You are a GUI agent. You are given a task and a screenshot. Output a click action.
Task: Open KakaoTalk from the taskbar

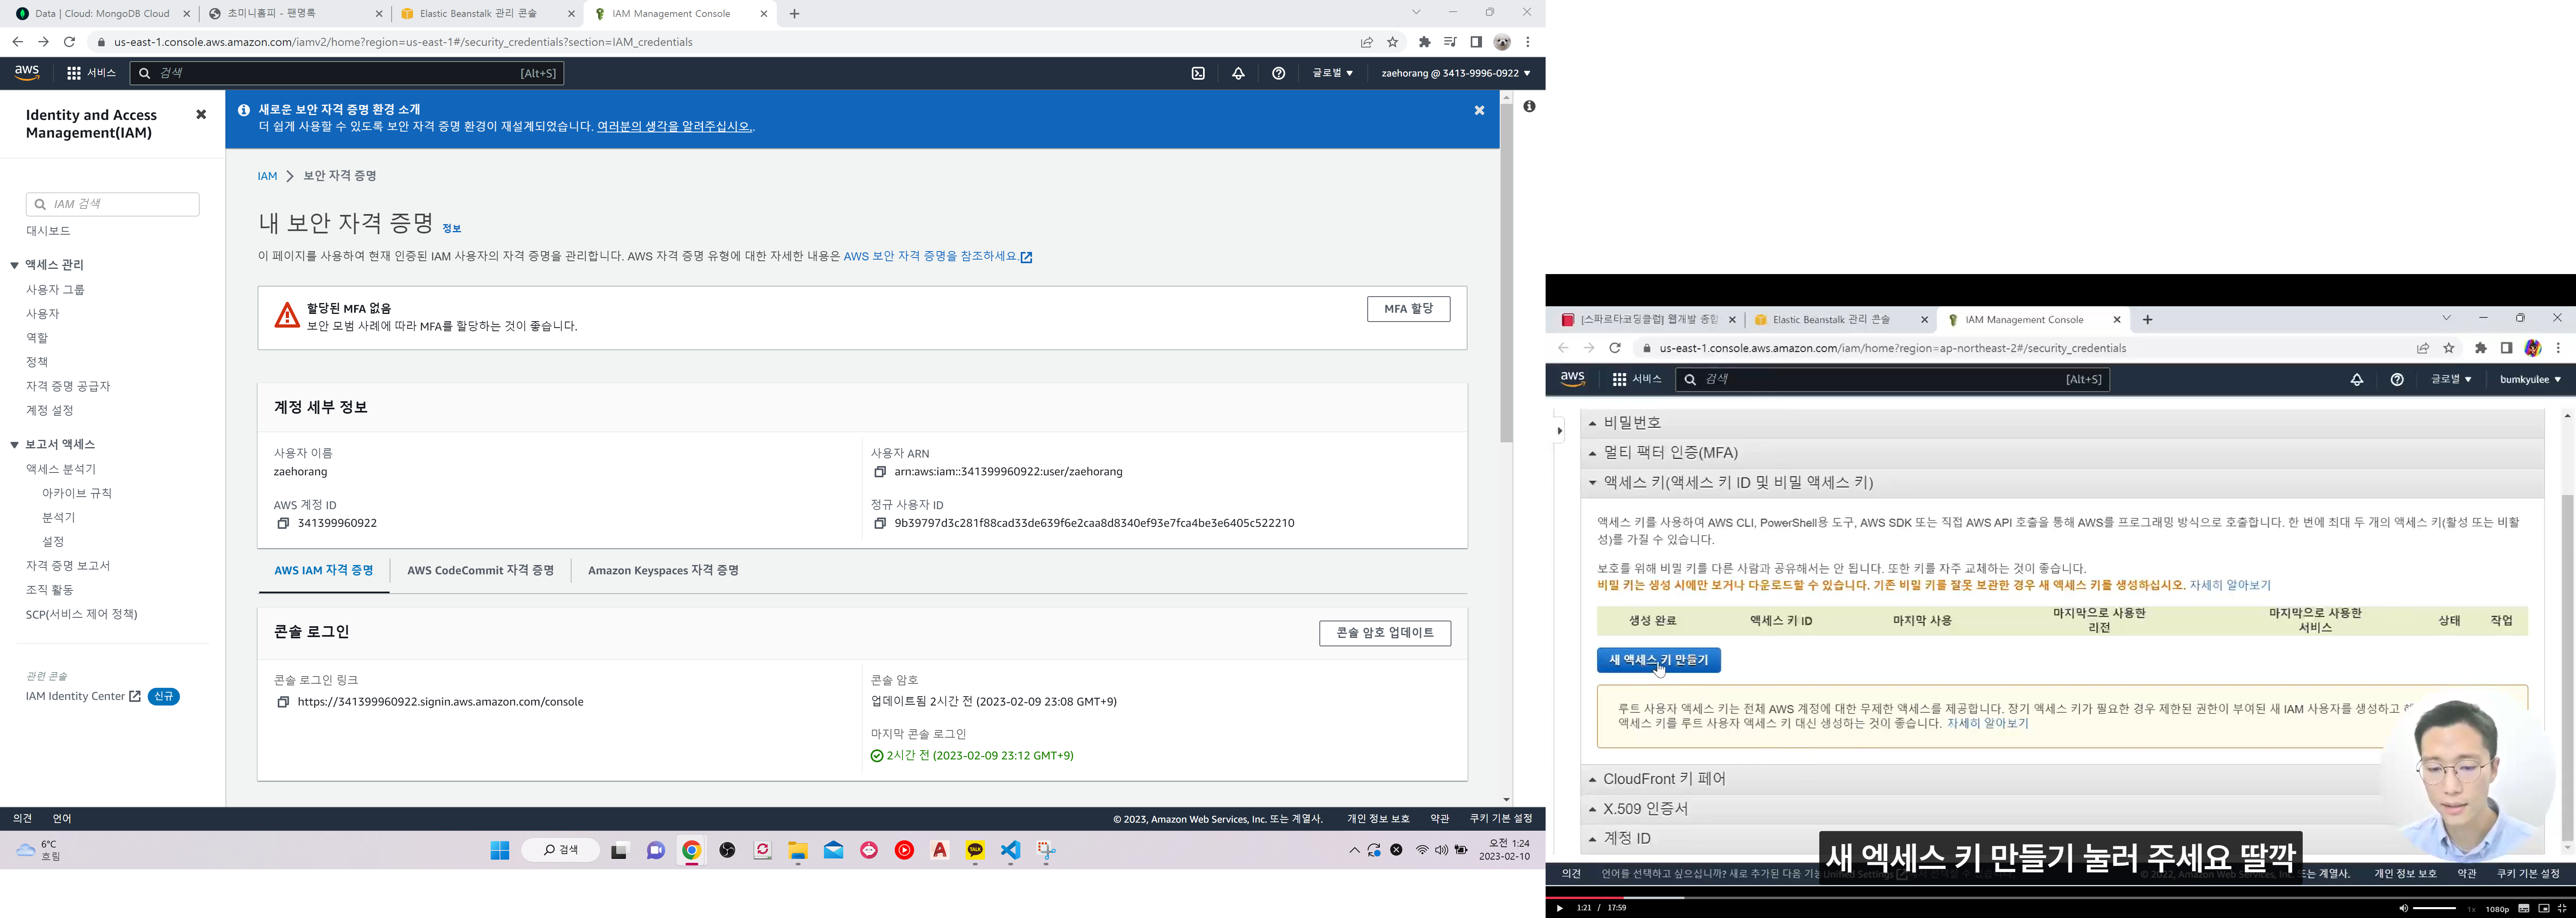[x=975, y=850]
